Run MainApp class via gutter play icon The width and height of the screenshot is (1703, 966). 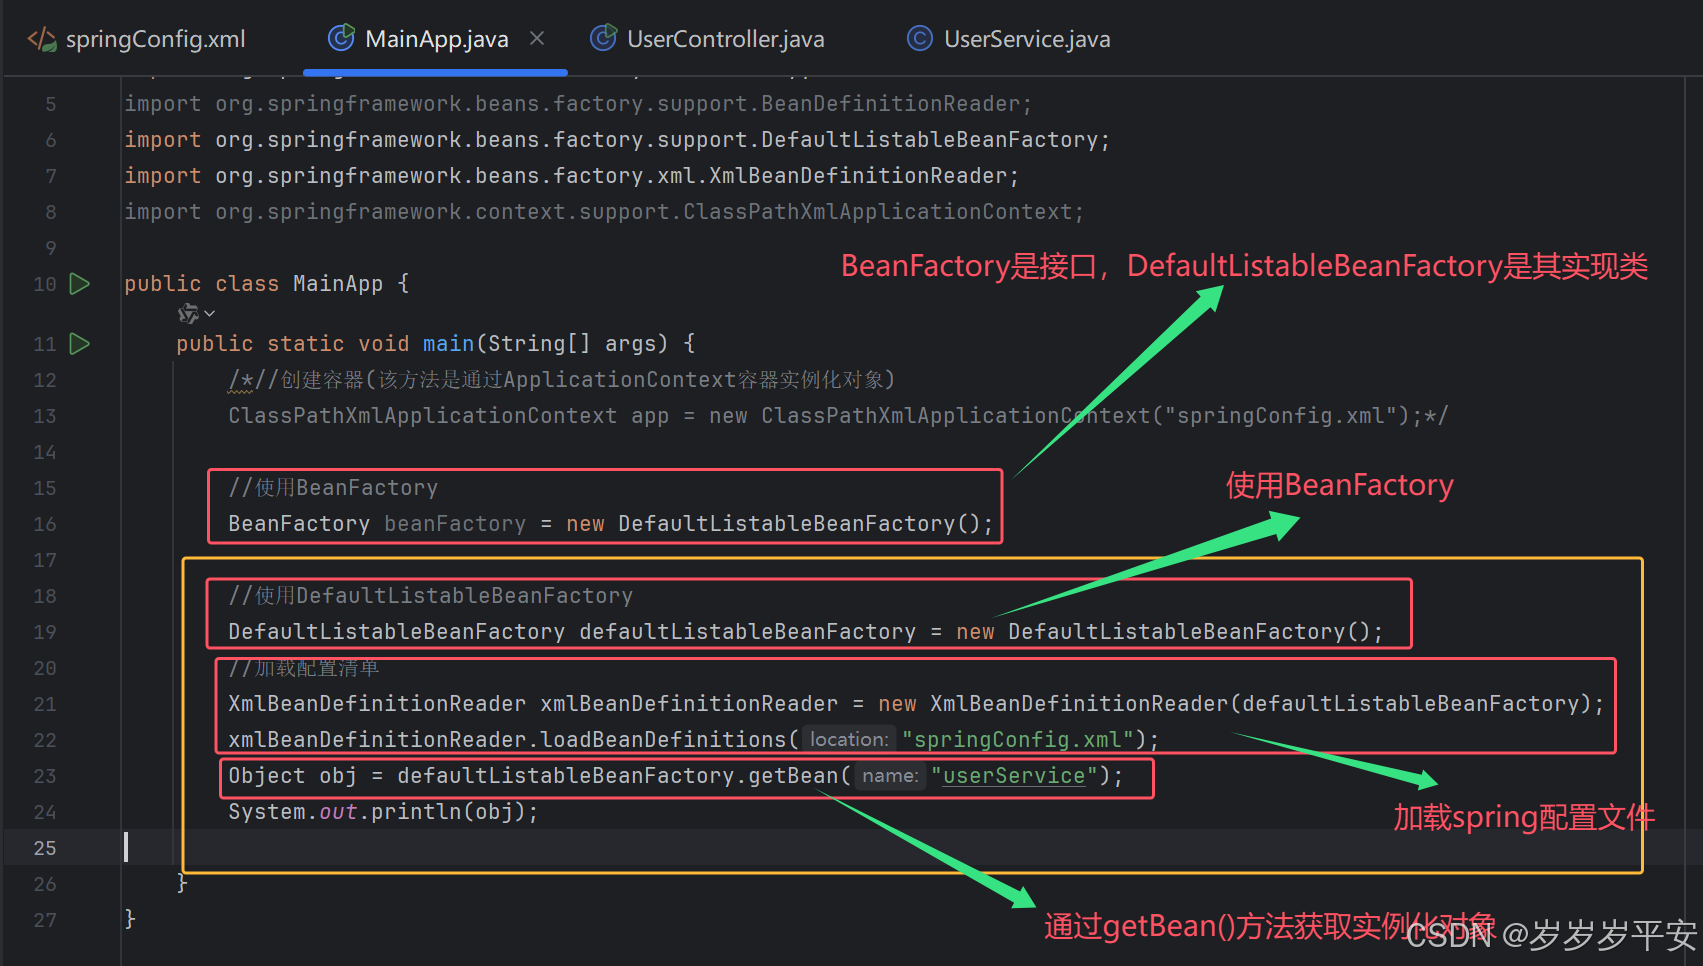(x=79, y=284)
